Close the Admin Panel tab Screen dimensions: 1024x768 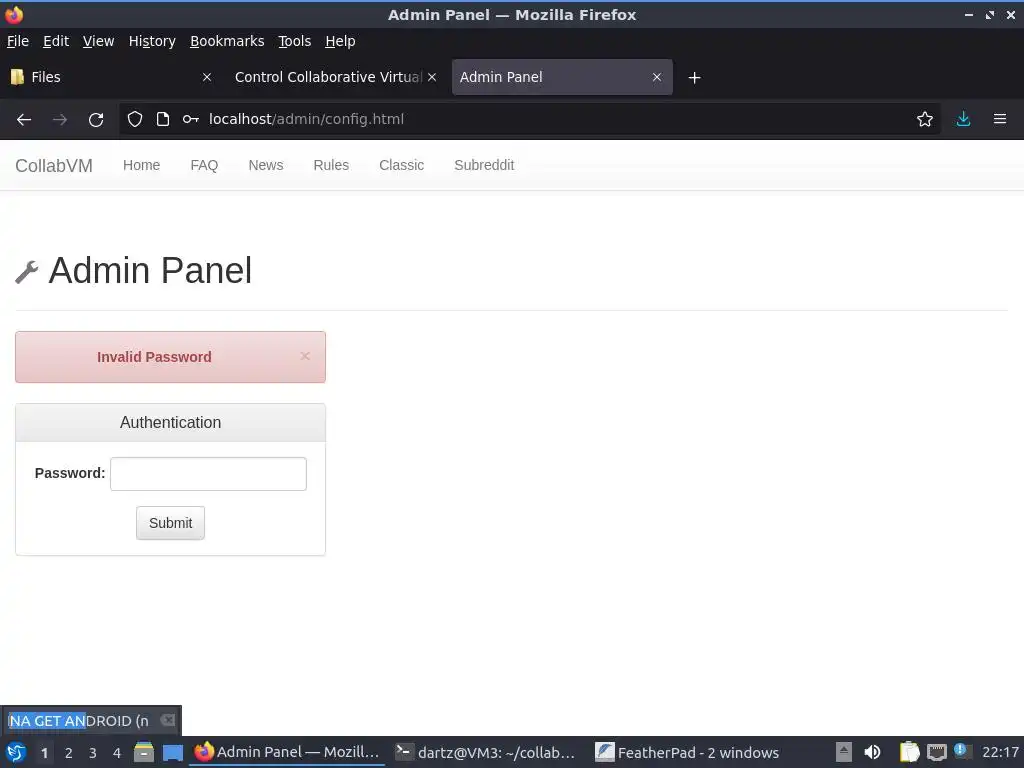click(x=657, y=77)
